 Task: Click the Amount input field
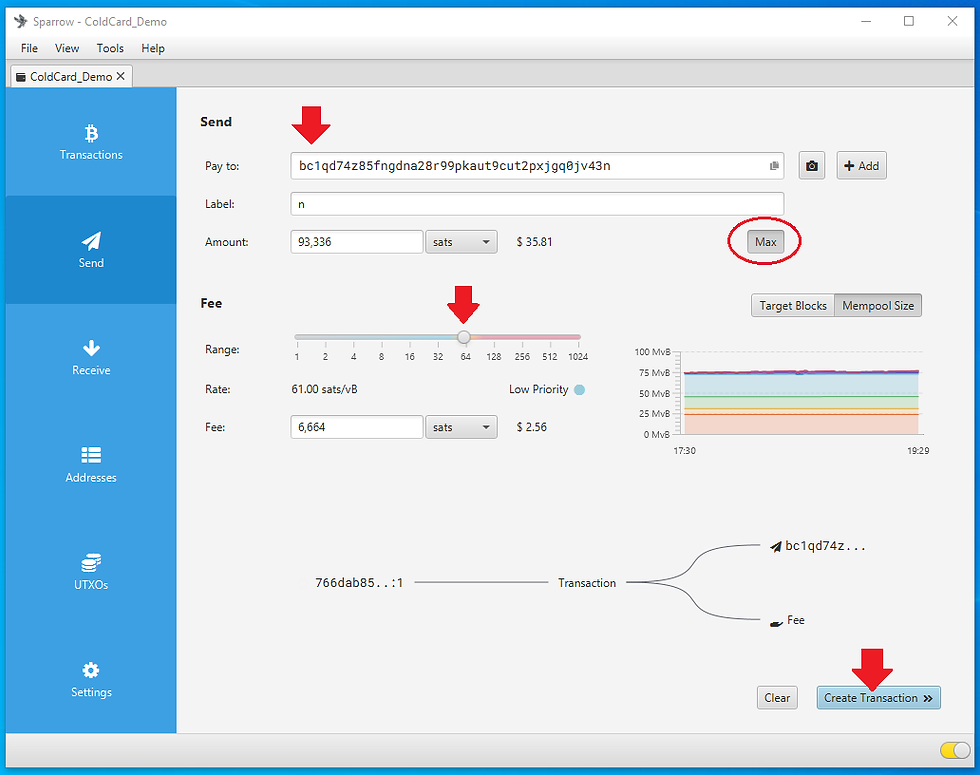pyautogui.click(x=357, y=242)
